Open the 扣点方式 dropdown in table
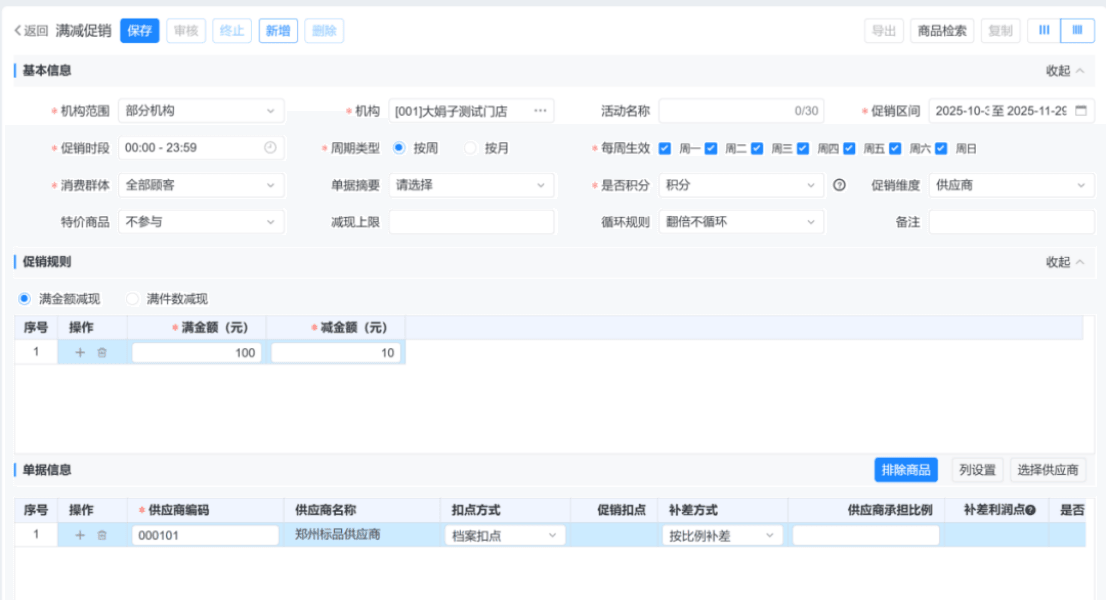This screenshot has width=1106, height=600. click(x=505, y=536)
